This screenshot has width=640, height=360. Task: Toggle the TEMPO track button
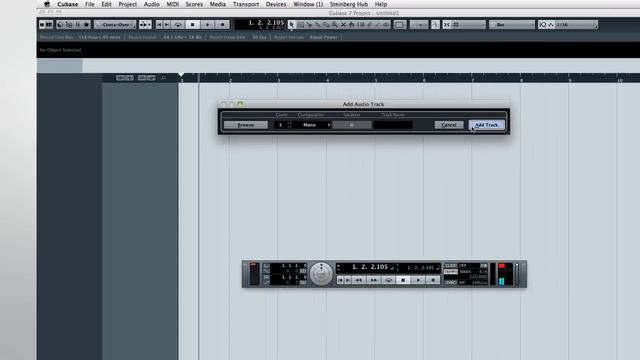coord(451,271)
